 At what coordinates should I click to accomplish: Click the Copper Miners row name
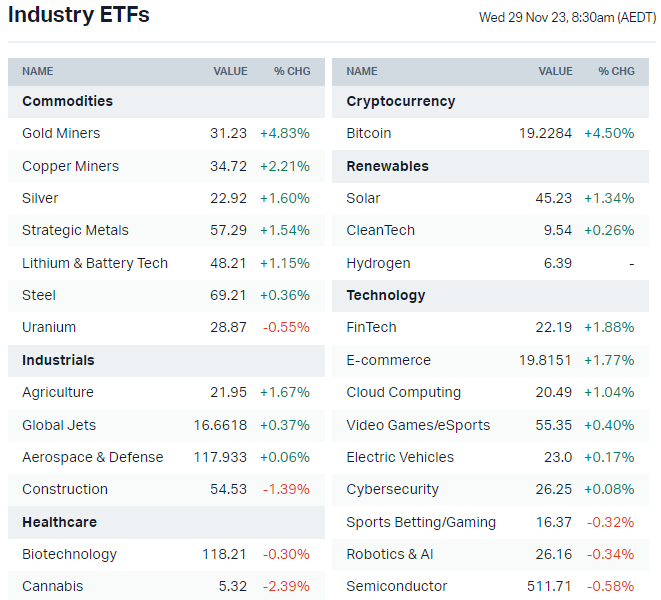point(70,166)
